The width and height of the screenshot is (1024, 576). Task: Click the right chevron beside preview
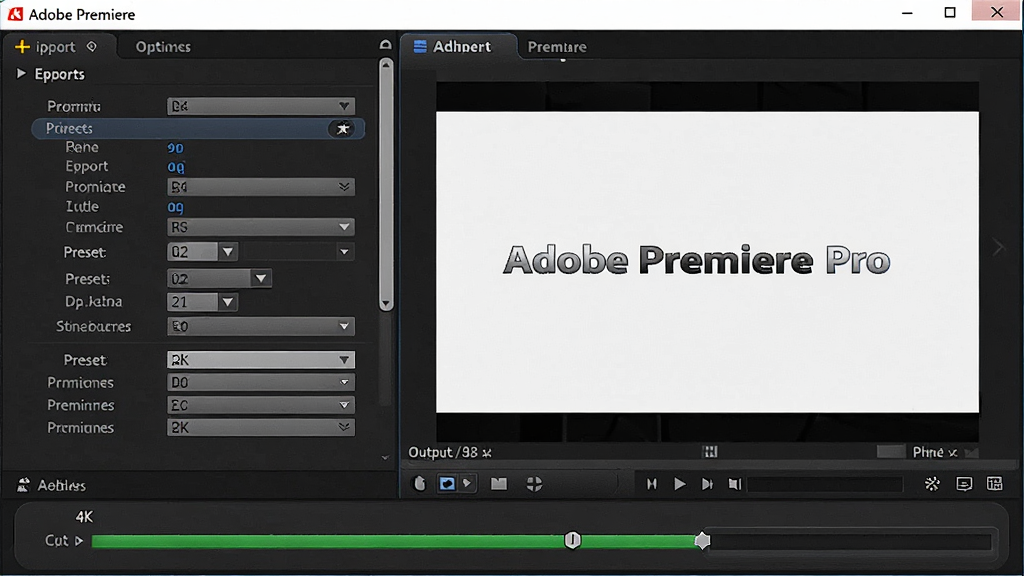pyautogui.click(x=998, y=248)
